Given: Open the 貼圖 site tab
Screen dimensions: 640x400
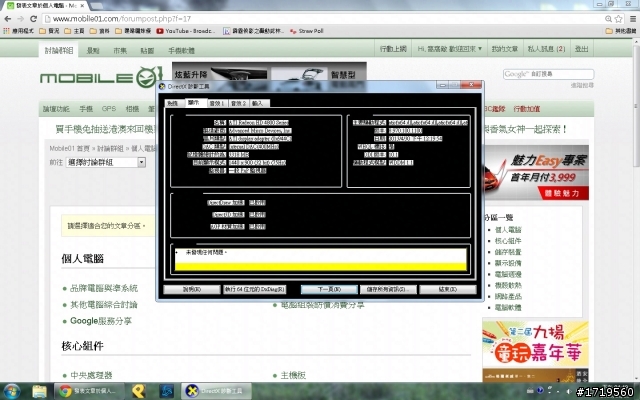Looking at the screenshot, I should click(x=147, y=51).
